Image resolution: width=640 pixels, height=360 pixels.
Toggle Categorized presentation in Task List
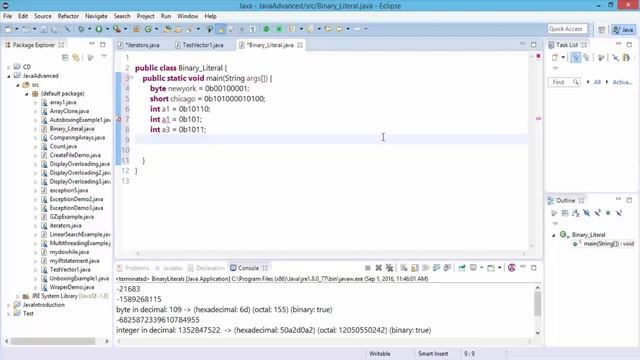[x=576, y=58]
